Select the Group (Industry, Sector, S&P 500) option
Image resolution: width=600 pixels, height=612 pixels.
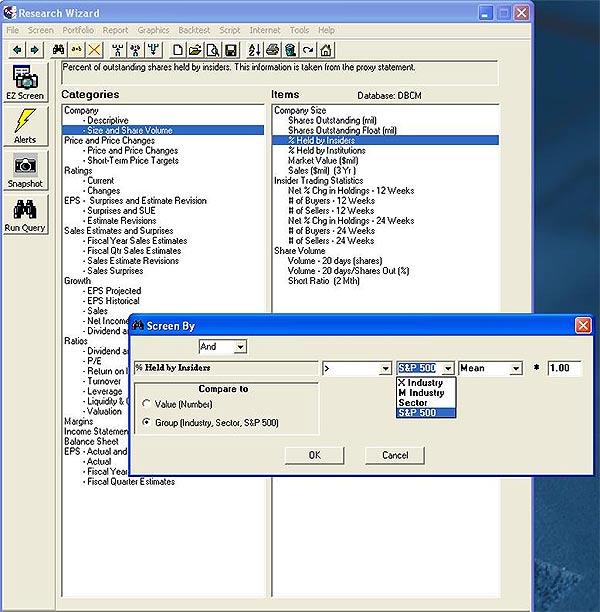point(147,422)
